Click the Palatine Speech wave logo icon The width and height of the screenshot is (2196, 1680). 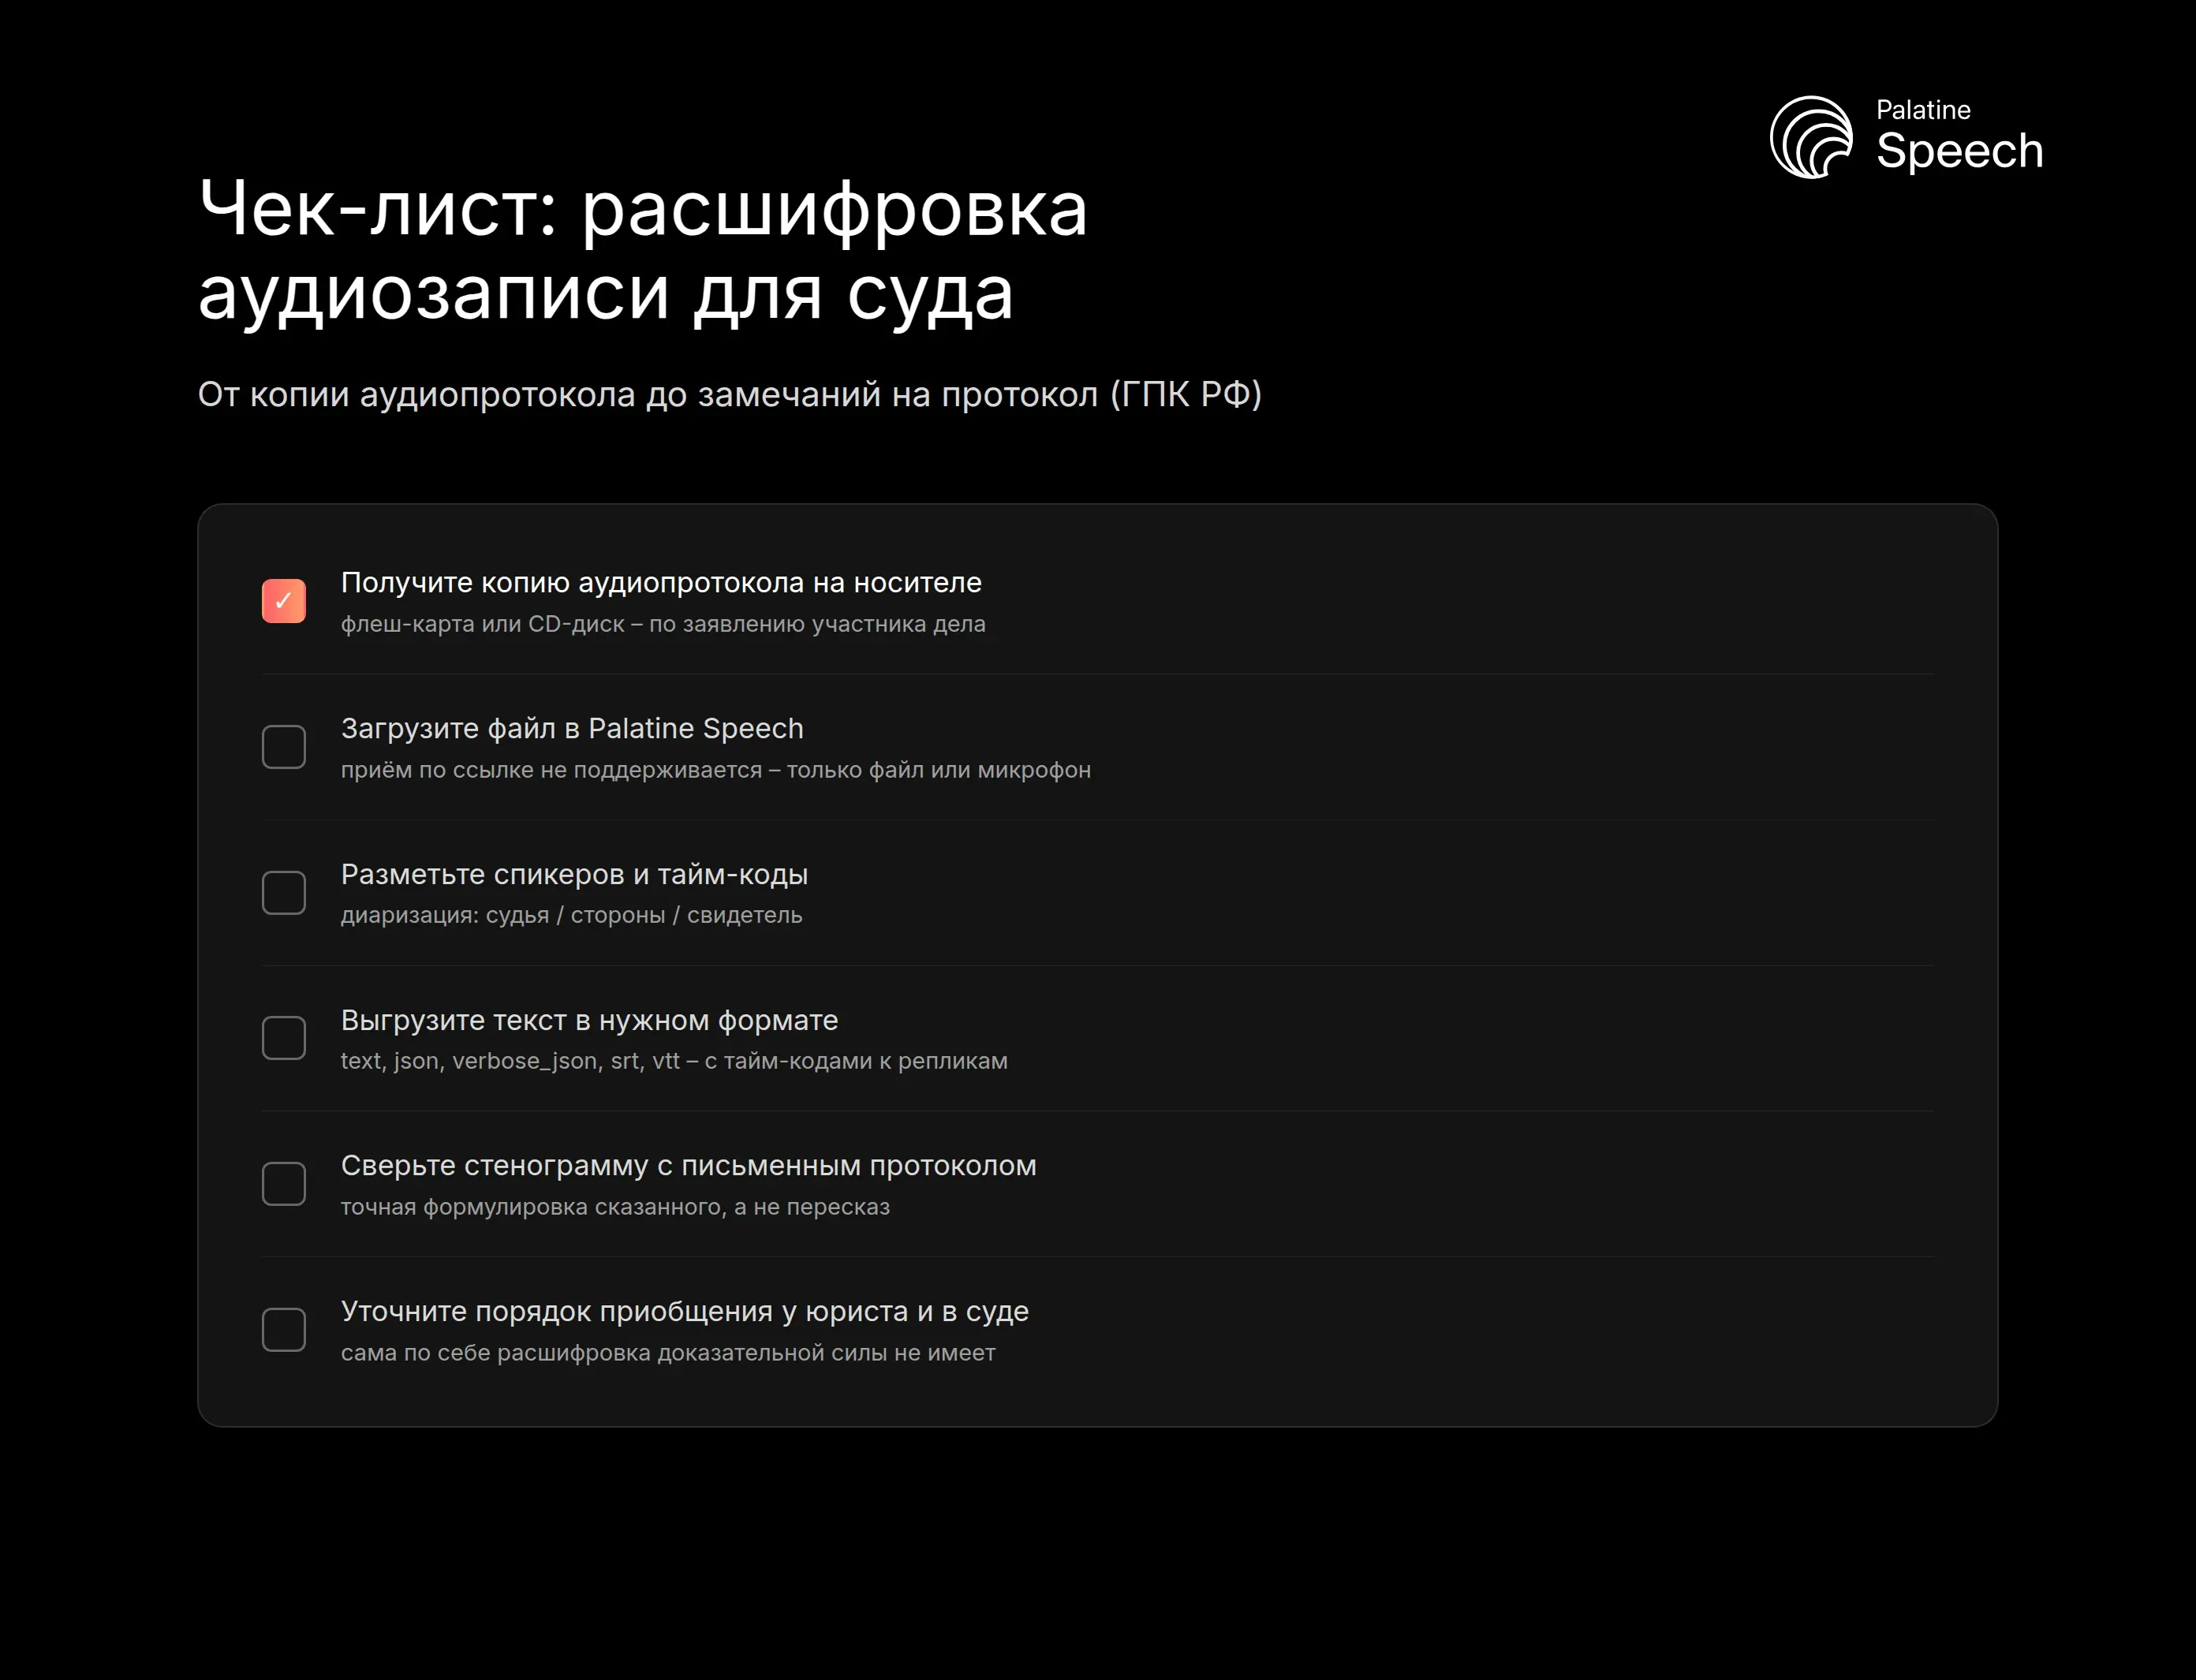[x=1811, y=137]
